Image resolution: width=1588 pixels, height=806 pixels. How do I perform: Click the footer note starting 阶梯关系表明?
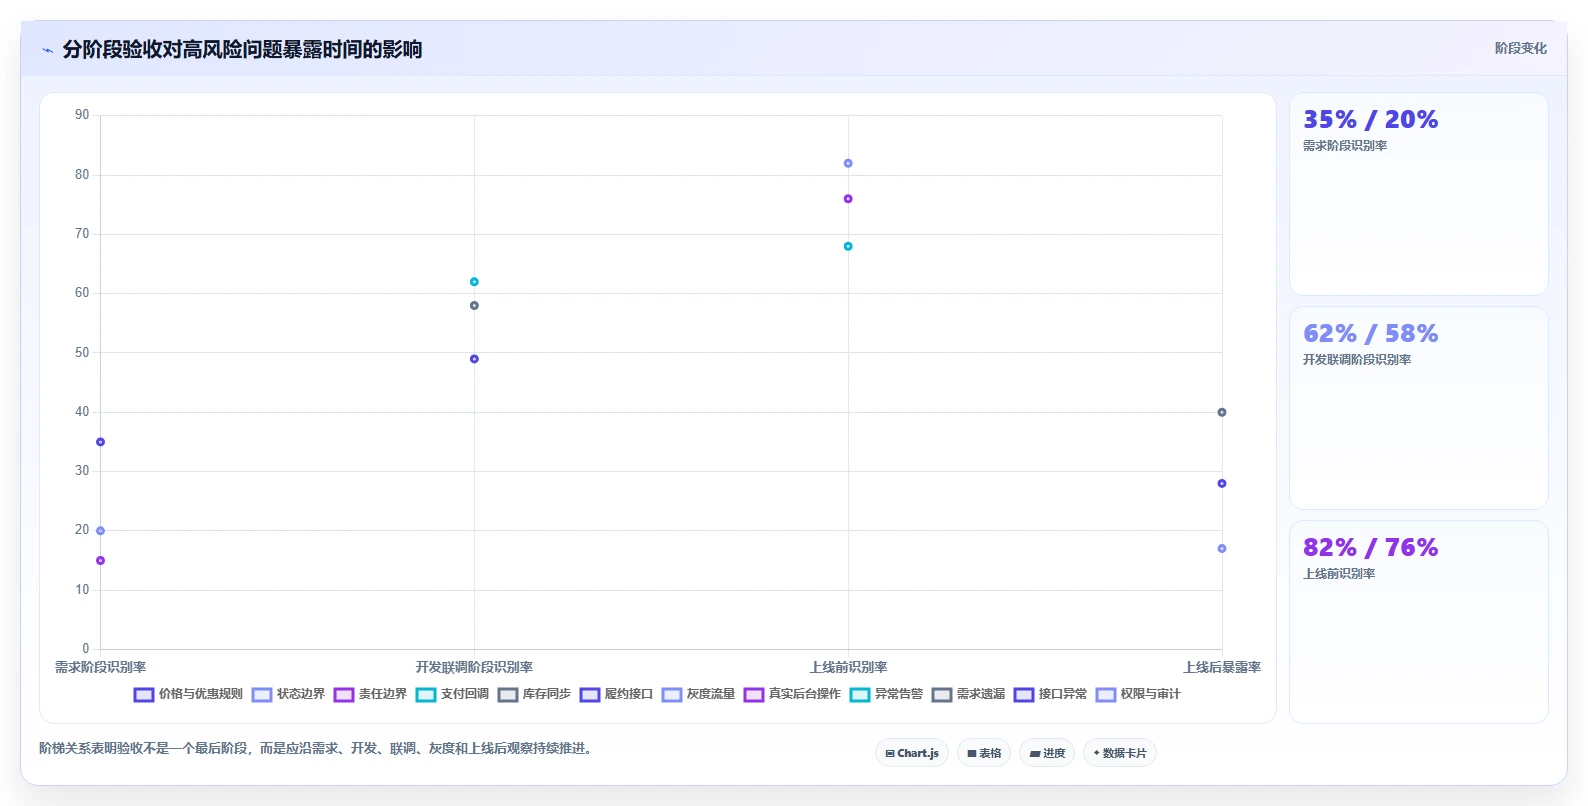click(x=318, y=748)
